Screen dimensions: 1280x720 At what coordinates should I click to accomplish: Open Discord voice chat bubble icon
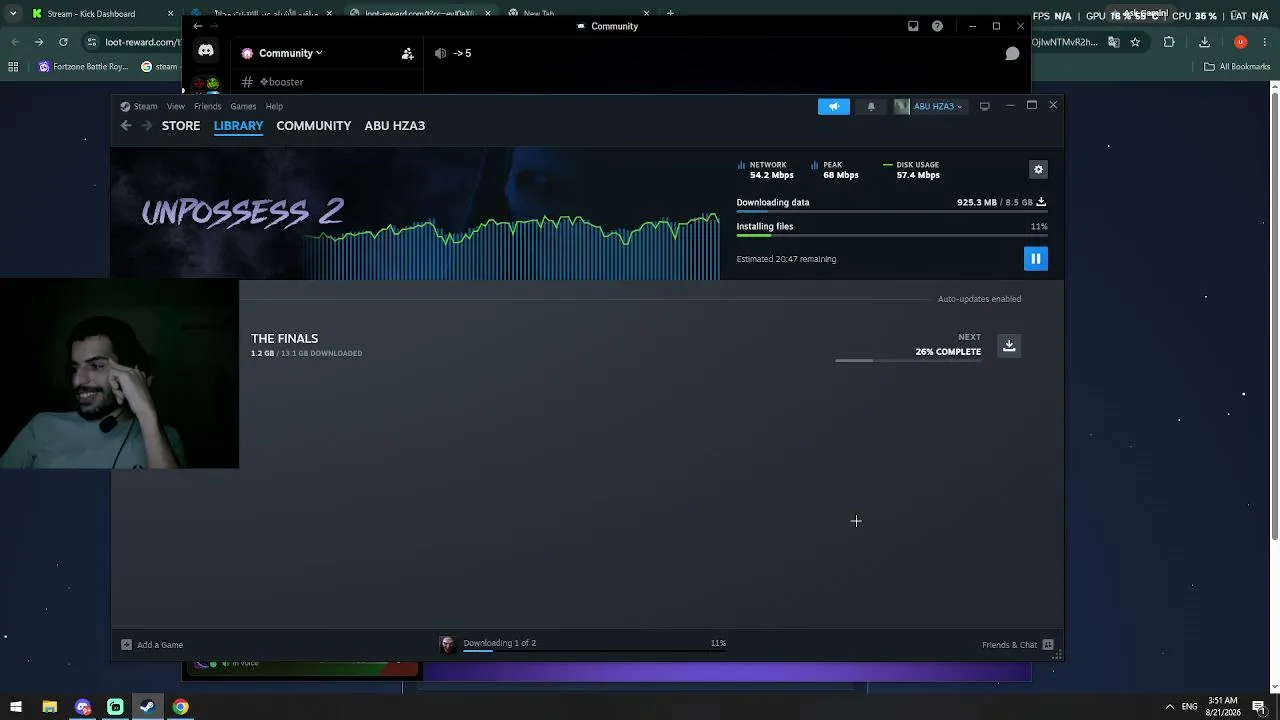click(1012, 53)
